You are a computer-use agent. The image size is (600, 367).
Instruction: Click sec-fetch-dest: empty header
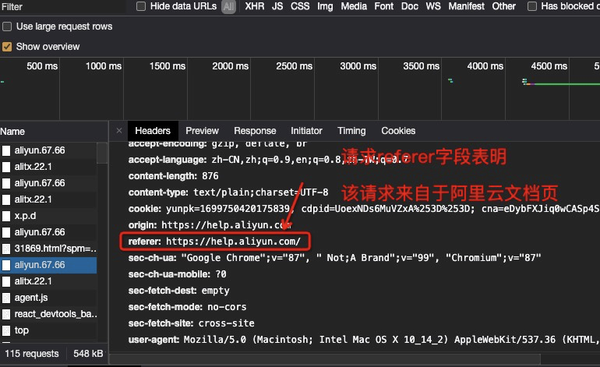(x=179, y=291)
